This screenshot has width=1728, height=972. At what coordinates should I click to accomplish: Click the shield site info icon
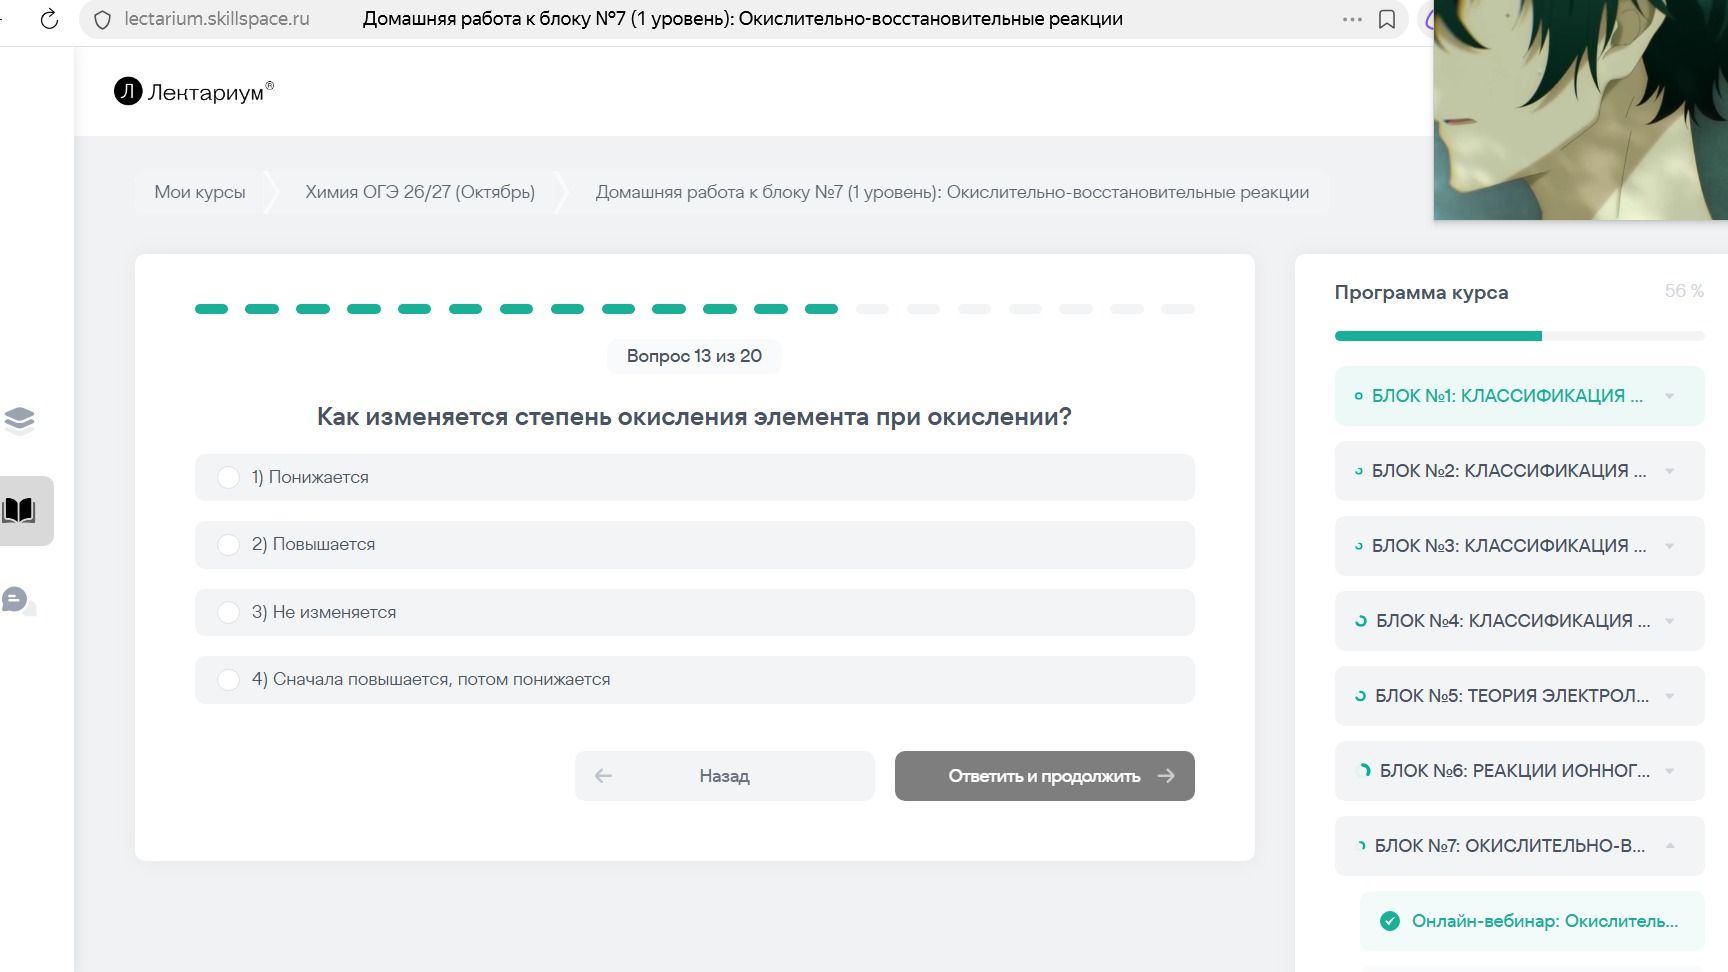click(x=102, y=19)
